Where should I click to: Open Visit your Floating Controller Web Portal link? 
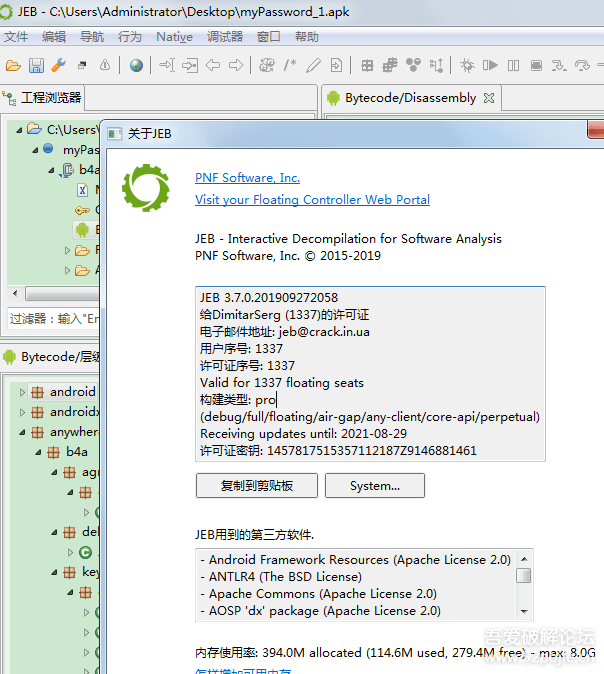click(312, 200)
